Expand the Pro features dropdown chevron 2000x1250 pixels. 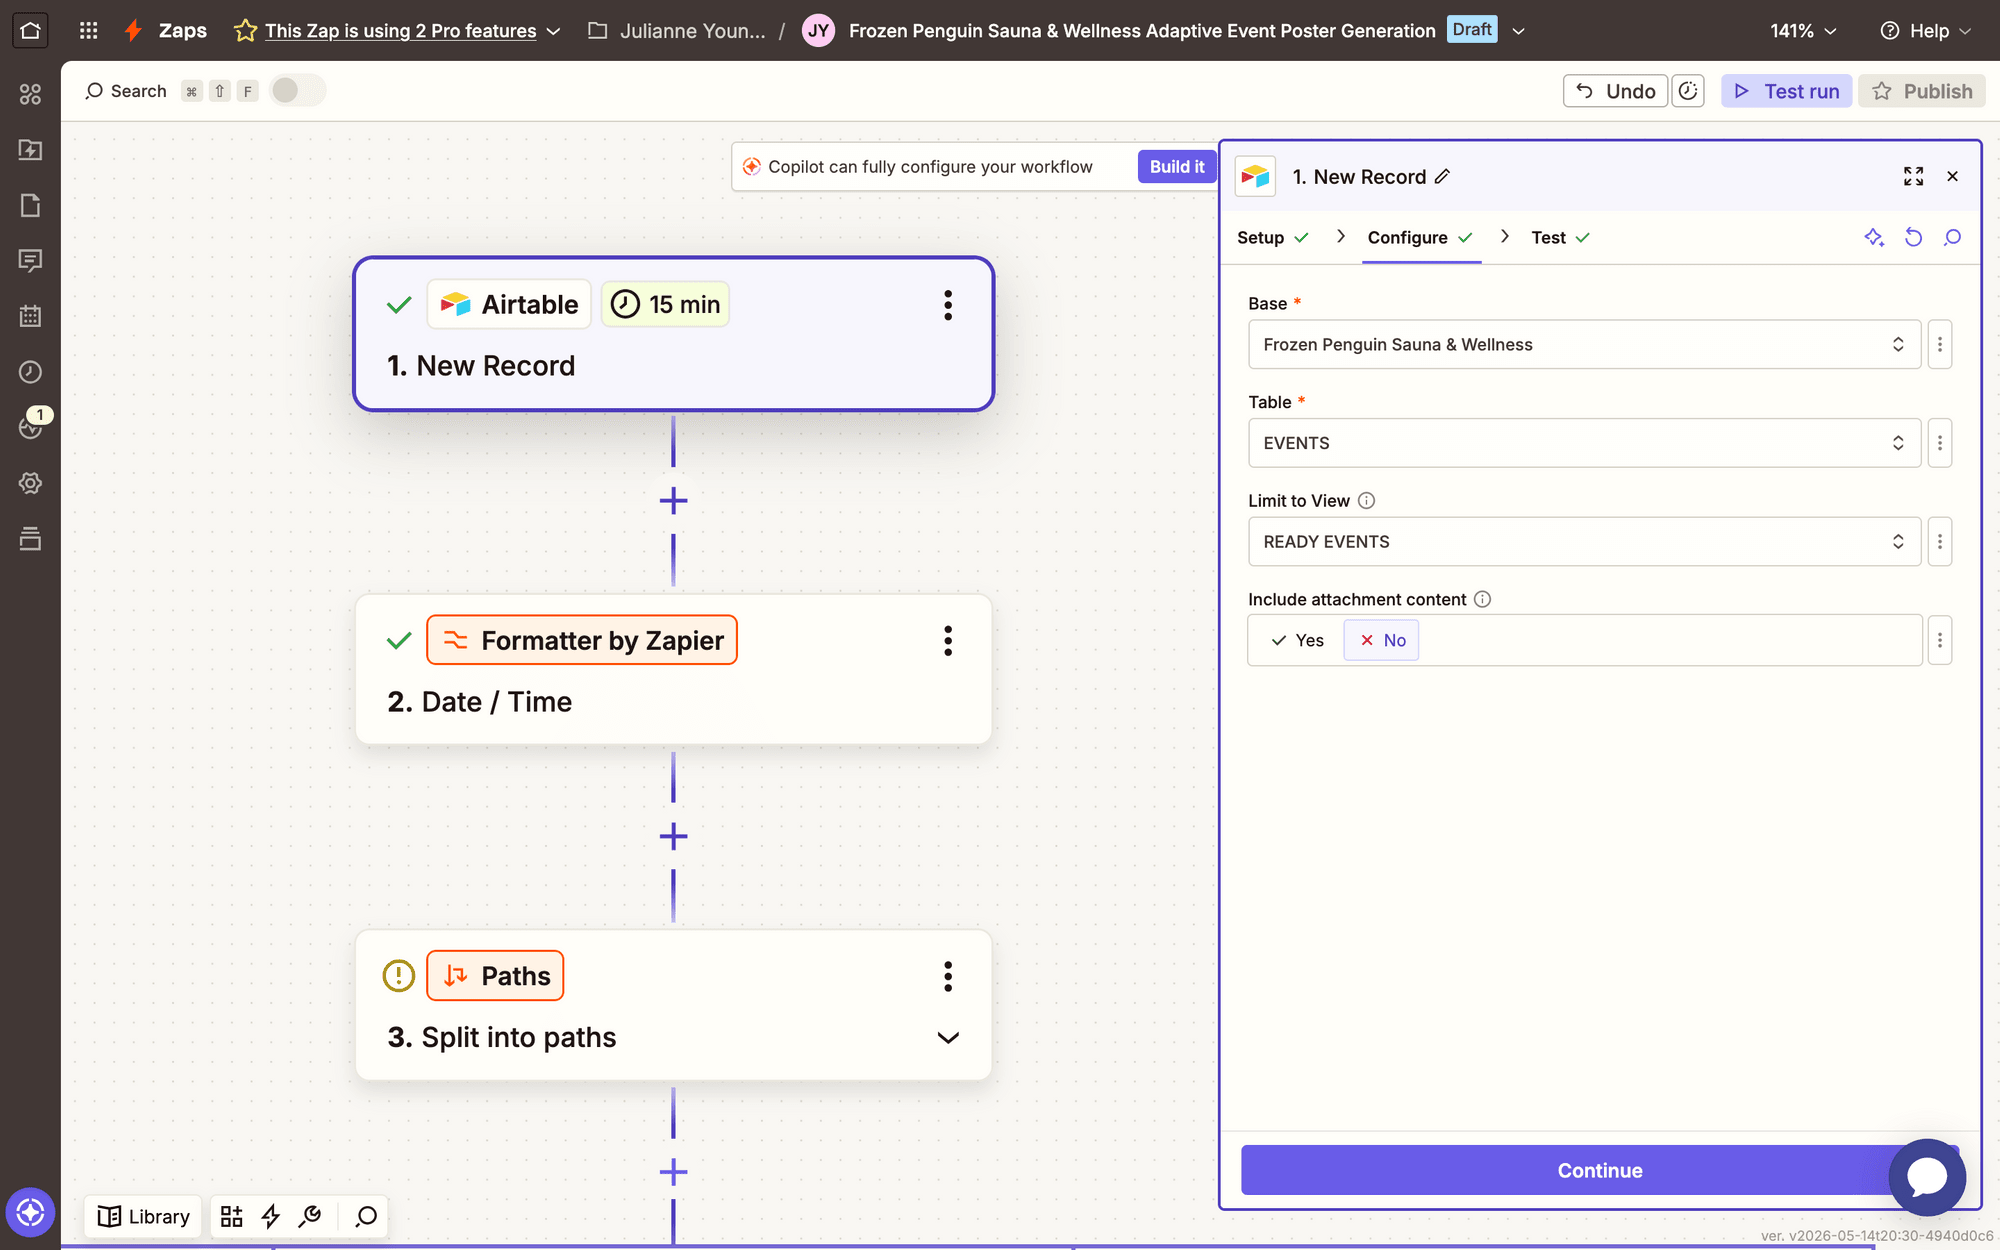pos(554,31)
